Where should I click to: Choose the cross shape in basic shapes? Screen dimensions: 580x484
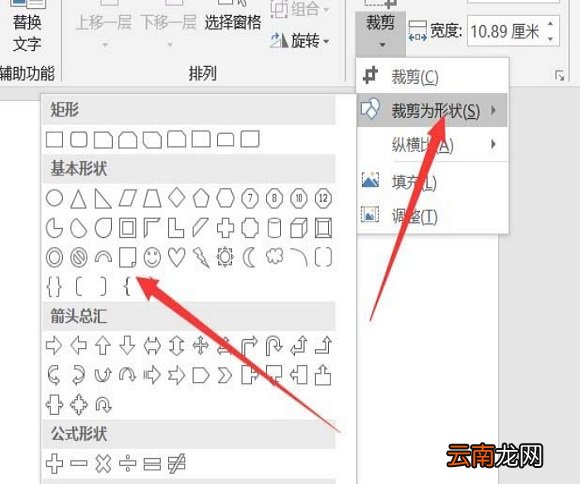(x=225, y=228)
